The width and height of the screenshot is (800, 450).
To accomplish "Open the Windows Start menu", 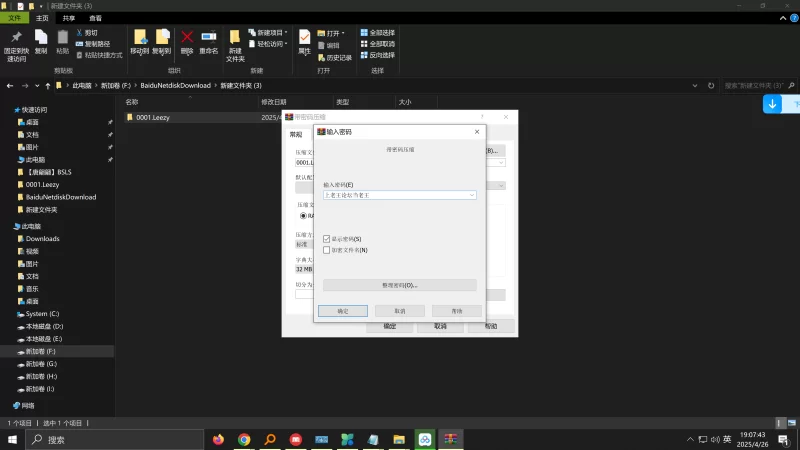I will 12,439.
